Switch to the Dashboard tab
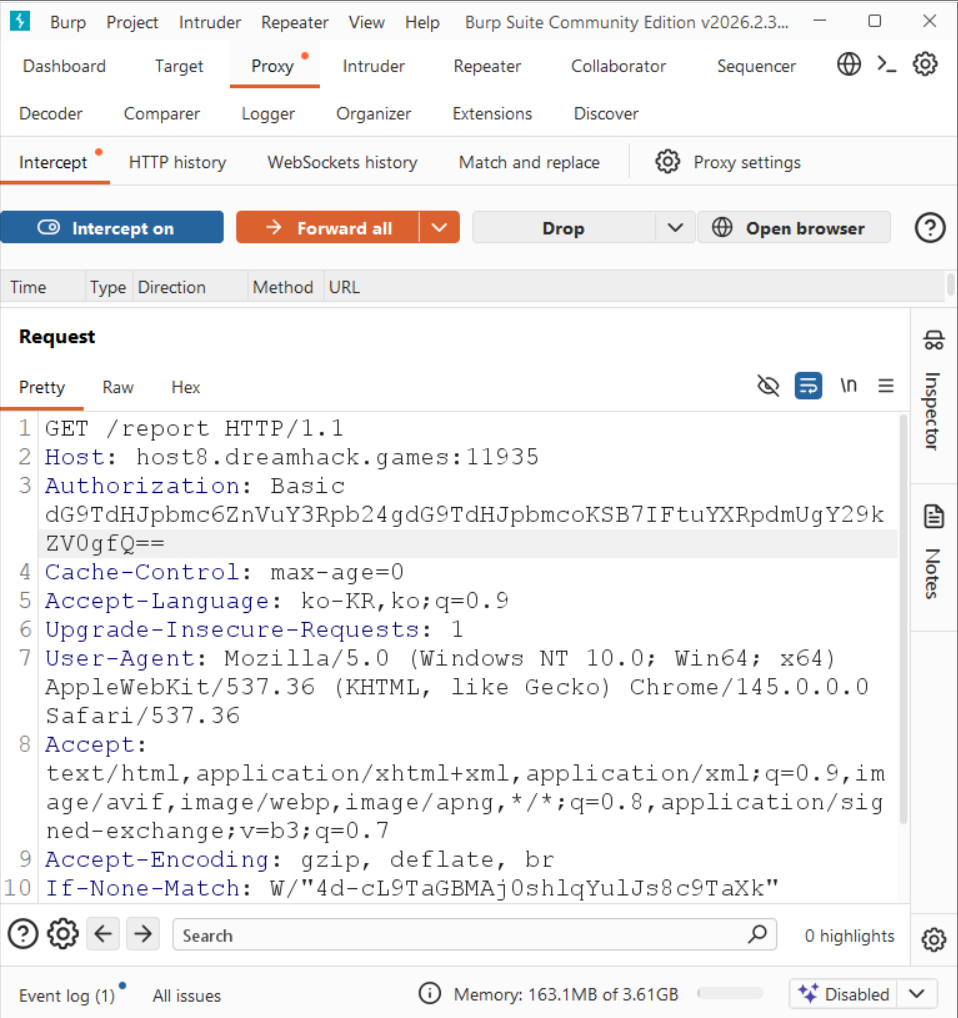The width and height of the screenshot is (958, 1018). coord(64,66)
